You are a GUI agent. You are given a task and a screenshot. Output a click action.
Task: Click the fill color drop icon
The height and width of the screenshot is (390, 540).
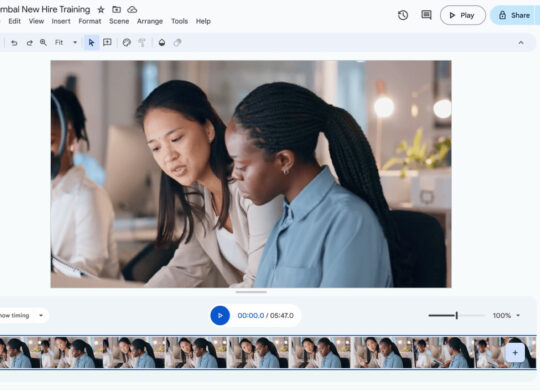coord(162,42)
